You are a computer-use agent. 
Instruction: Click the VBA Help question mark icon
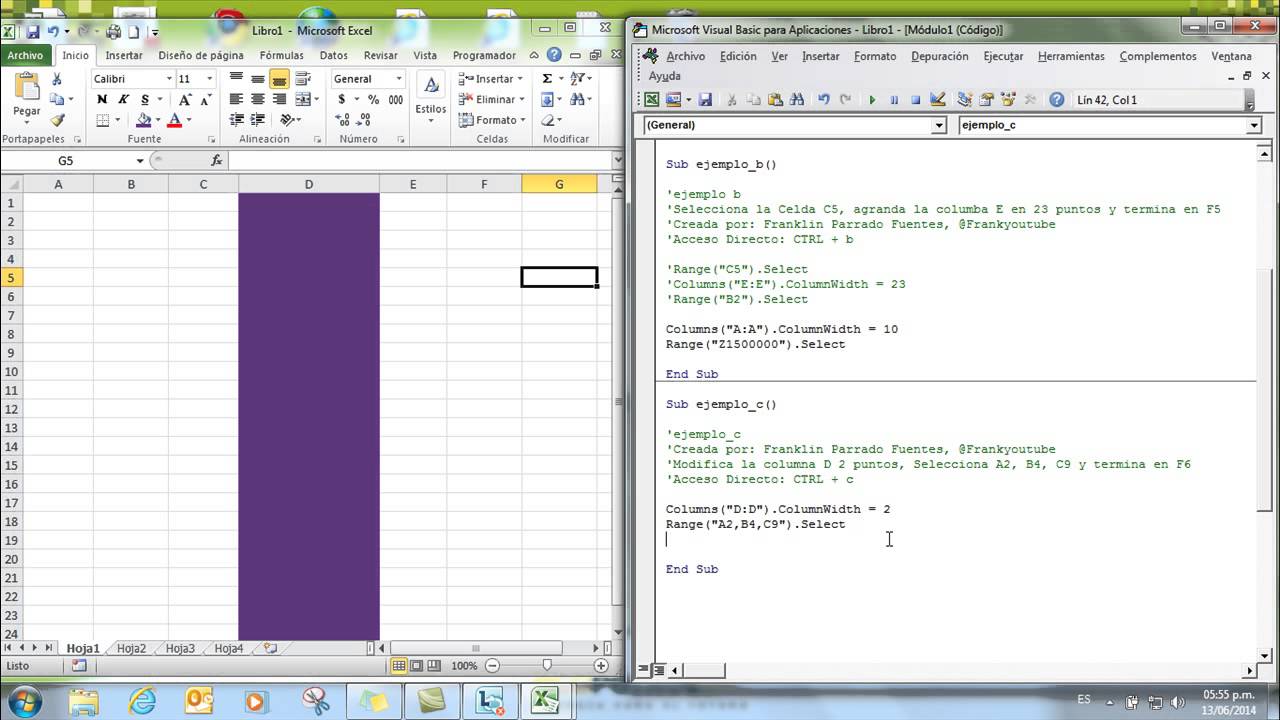point(1056,100)
